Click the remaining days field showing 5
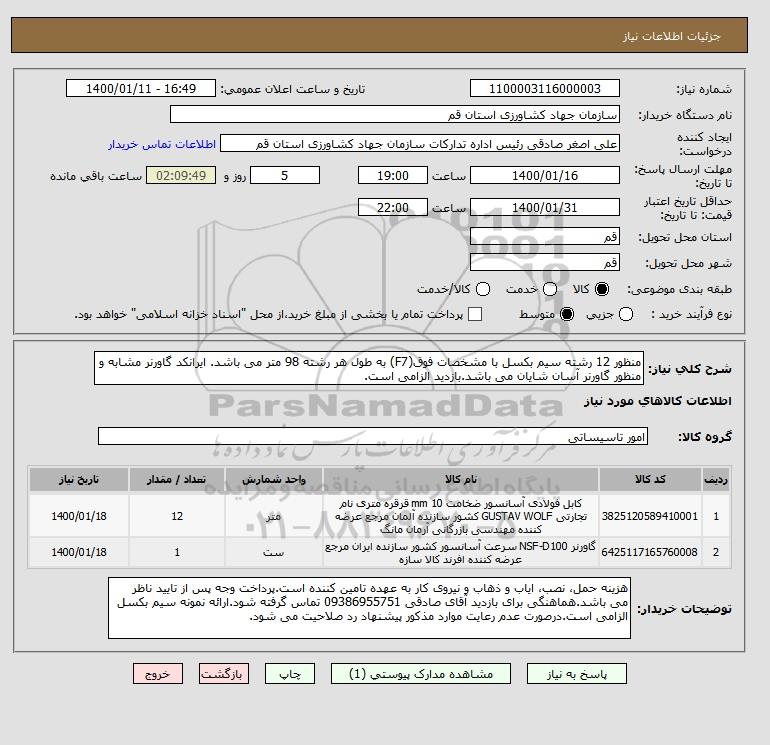Viewport: 770px width, 745px height. pyautogui.click(x=285, y=175)
